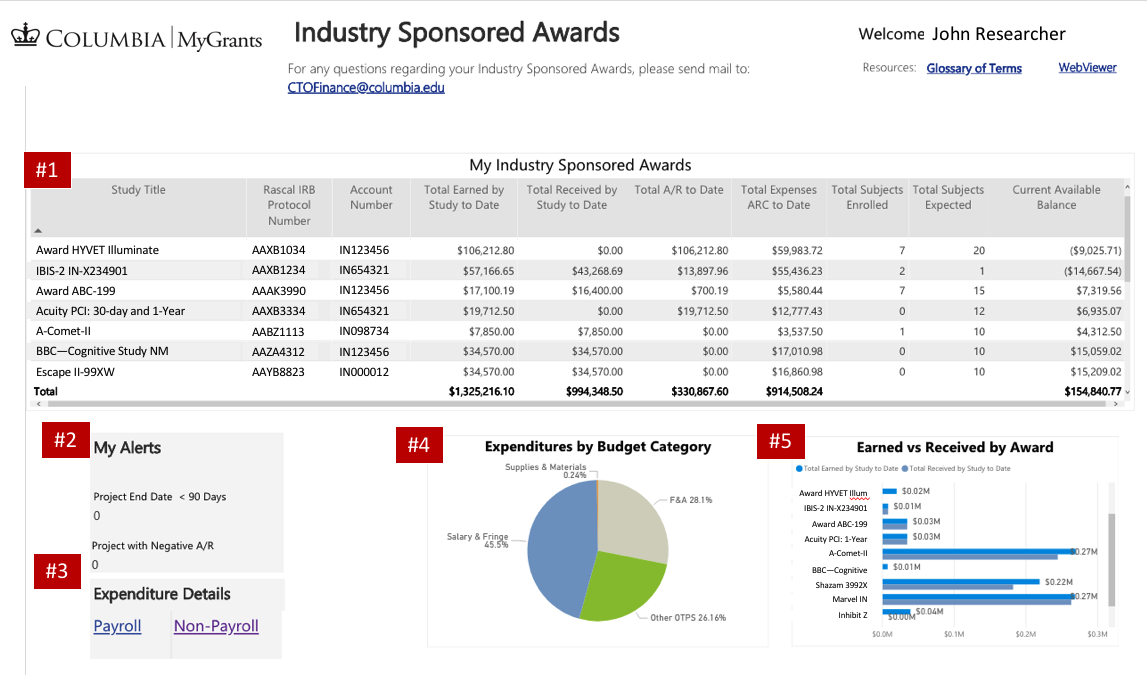Select the A-Comet-II study title
This screenshot has height=675, width=1147.
pyautogui.click(x=63, y=331)
